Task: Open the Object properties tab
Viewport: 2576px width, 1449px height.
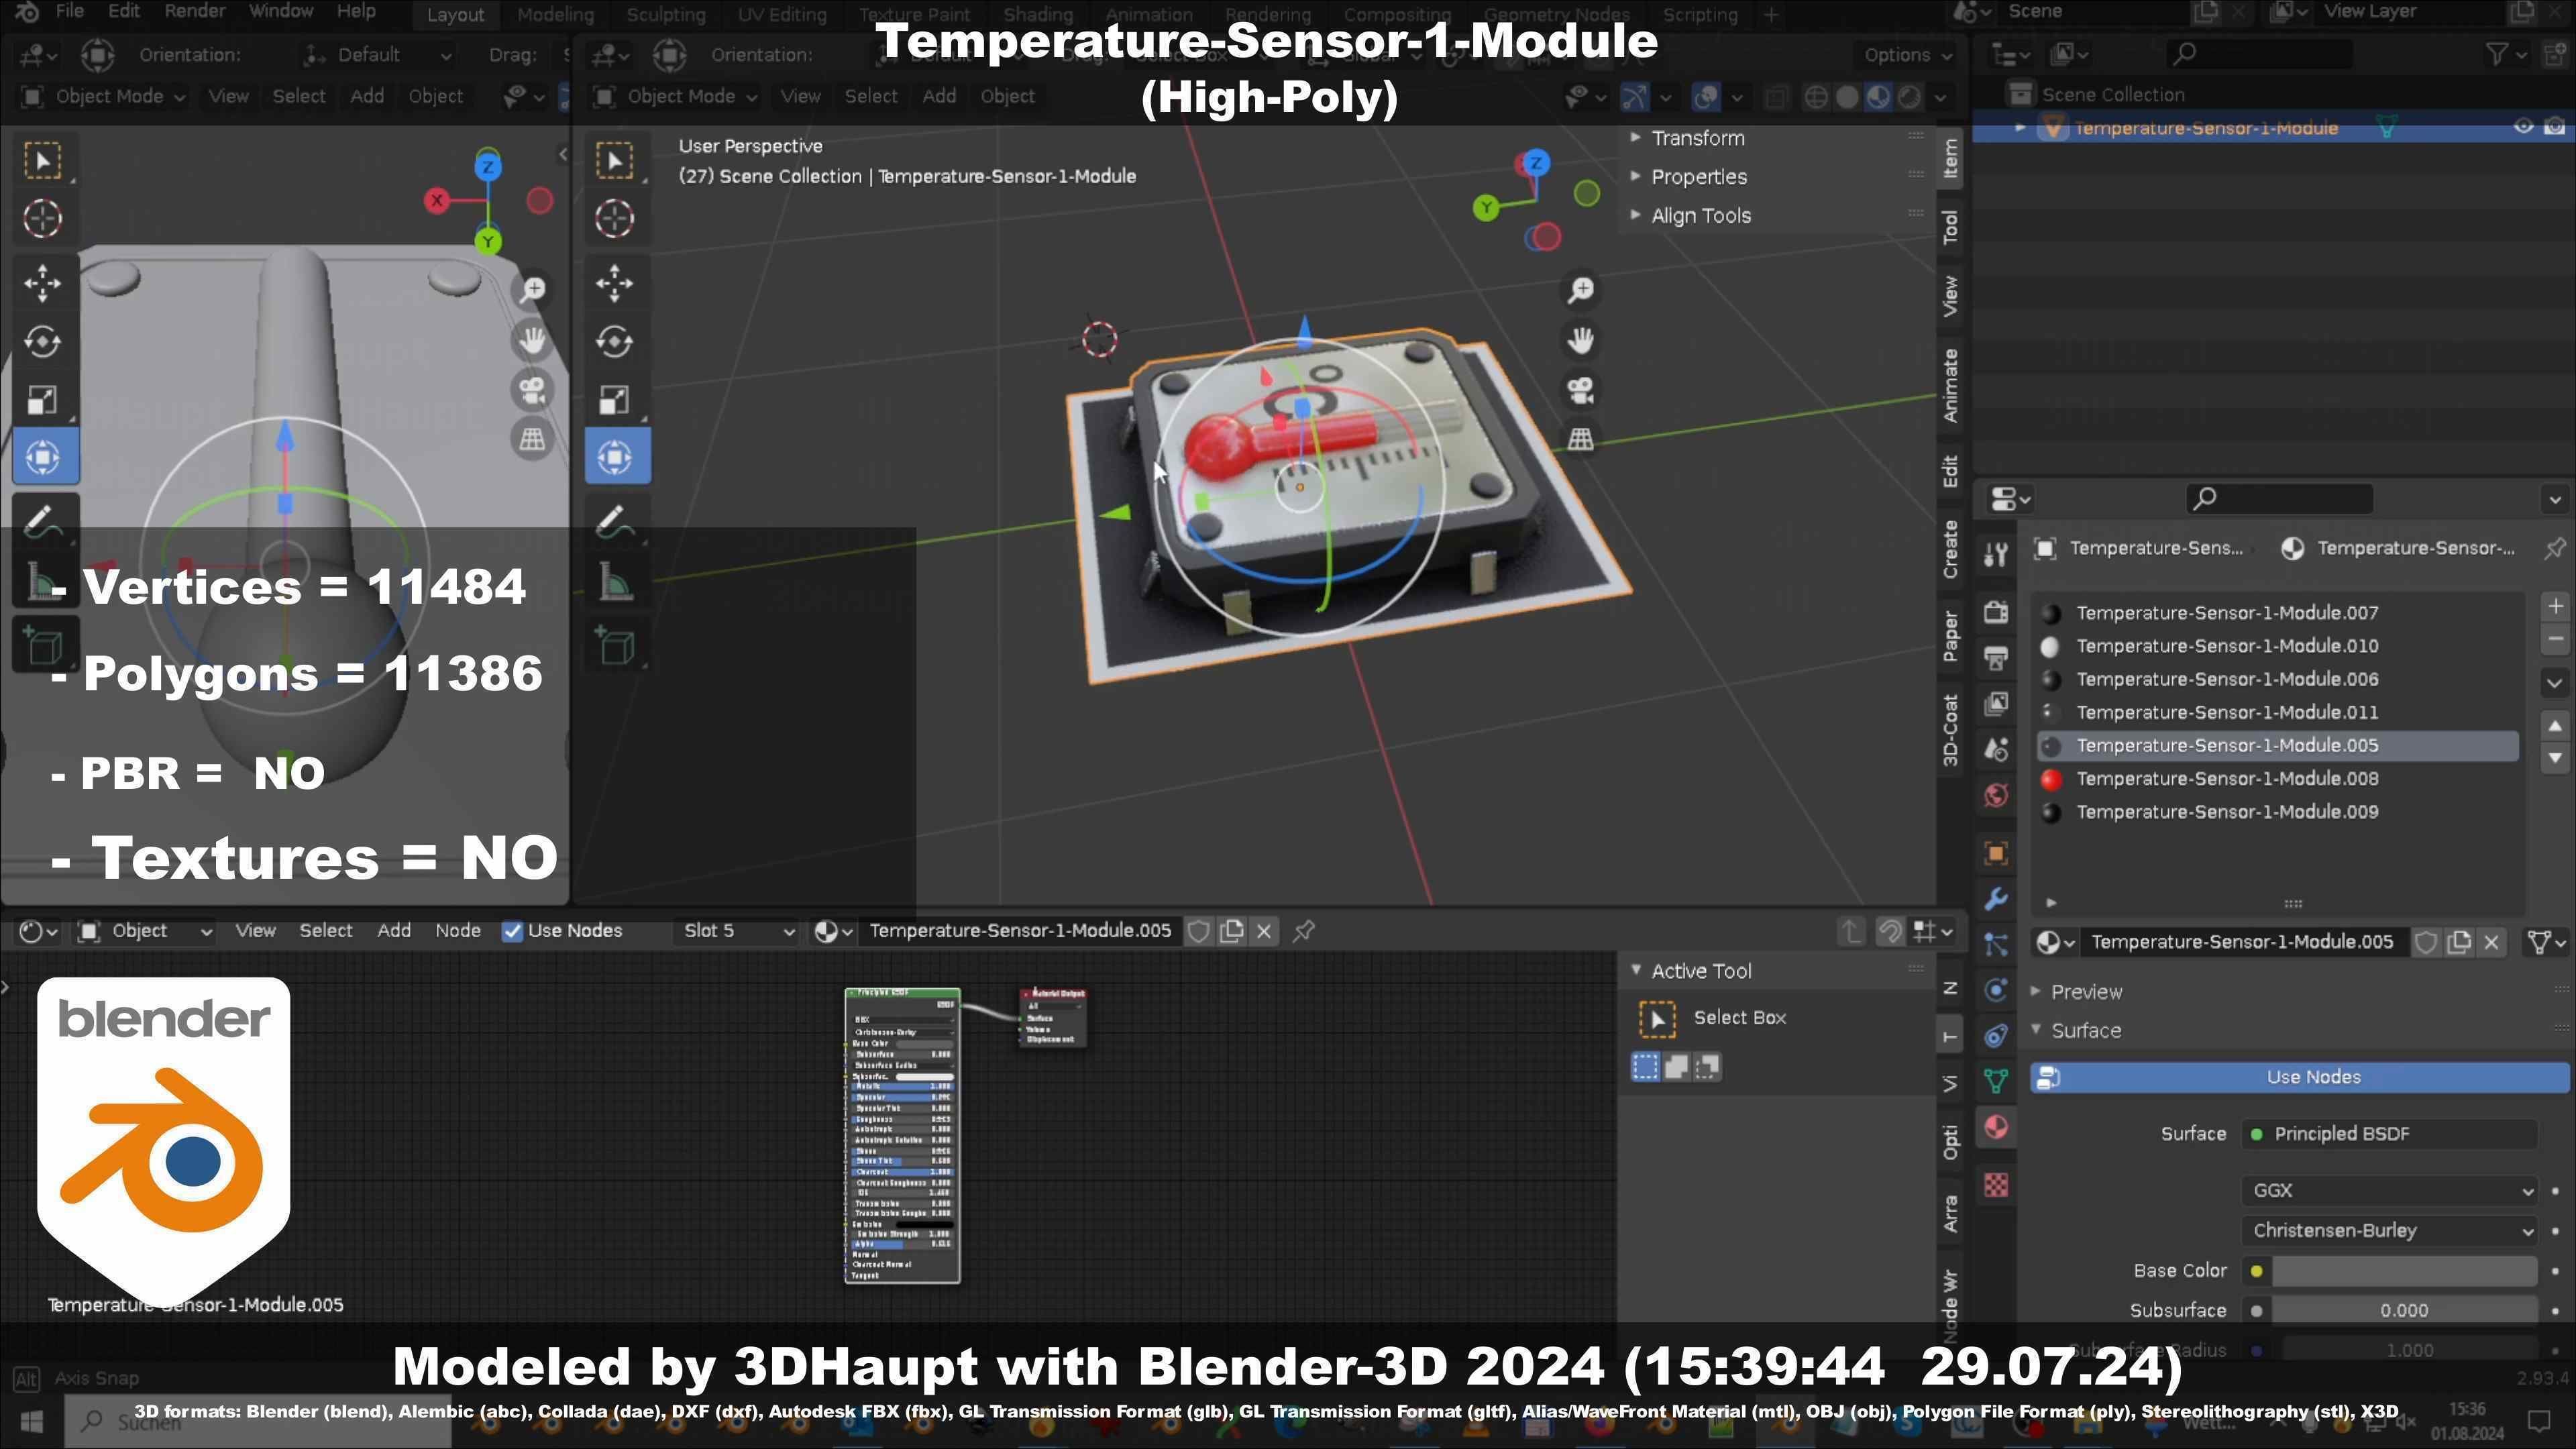Action: (x=1996, y=853)
